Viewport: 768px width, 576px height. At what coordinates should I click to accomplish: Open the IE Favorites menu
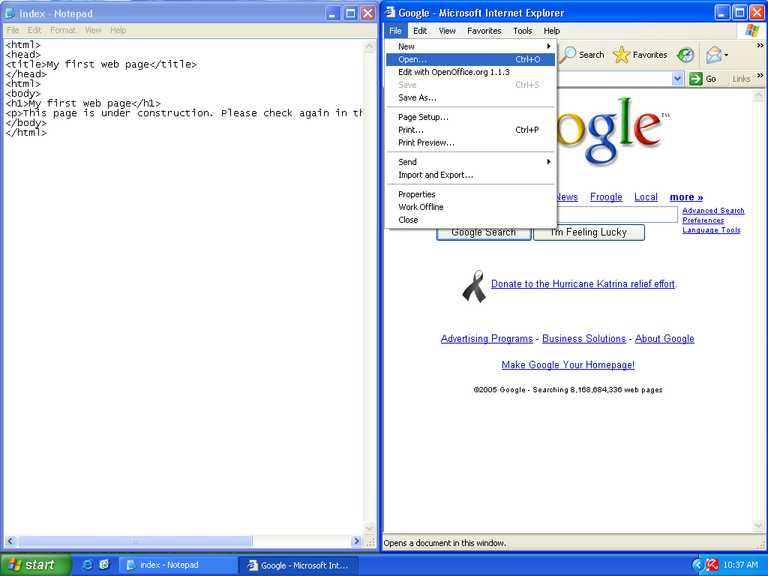[484, 30]
